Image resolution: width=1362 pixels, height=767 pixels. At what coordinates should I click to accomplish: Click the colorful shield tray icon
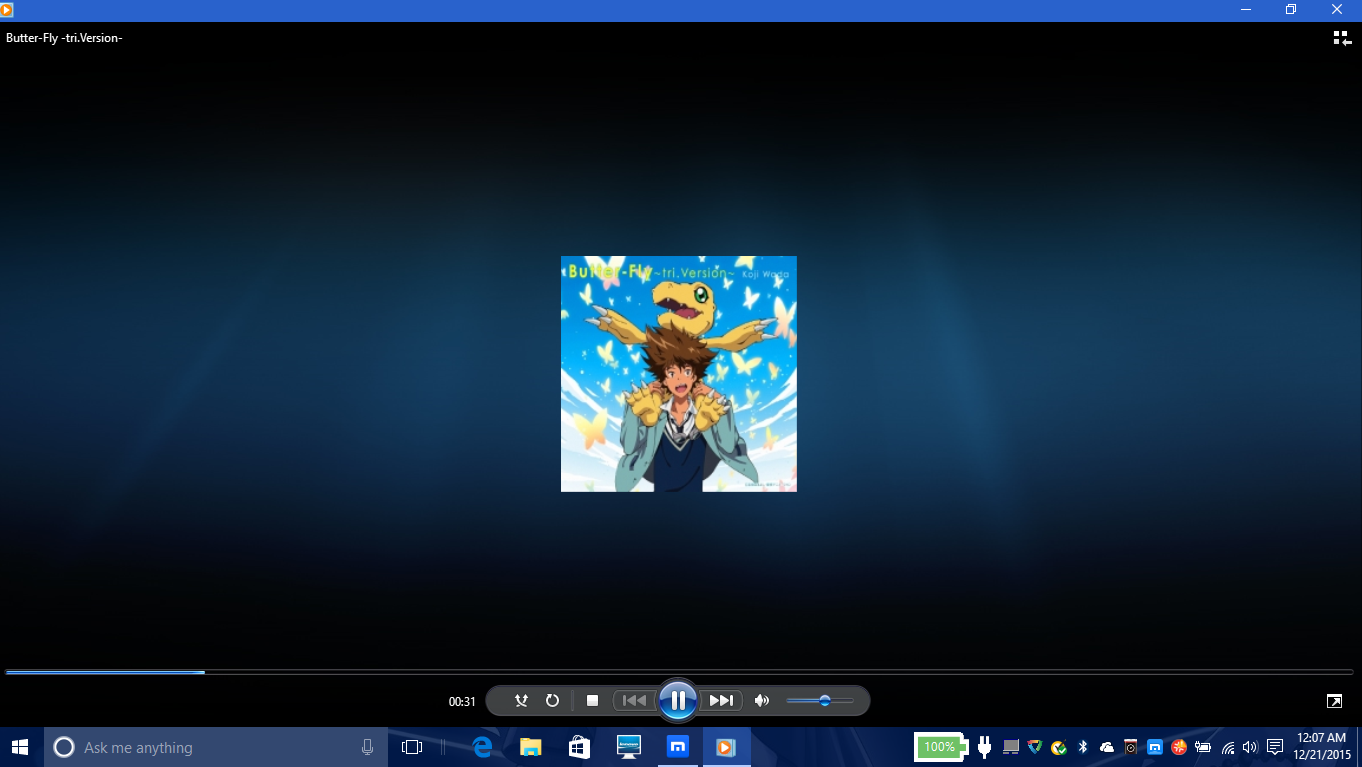coord(1035,747)
